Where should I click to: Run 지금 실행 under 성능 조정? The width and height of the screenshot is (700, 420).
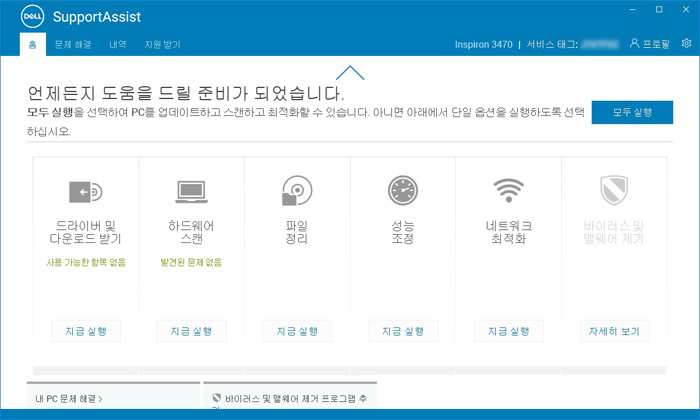coord(403,331)
